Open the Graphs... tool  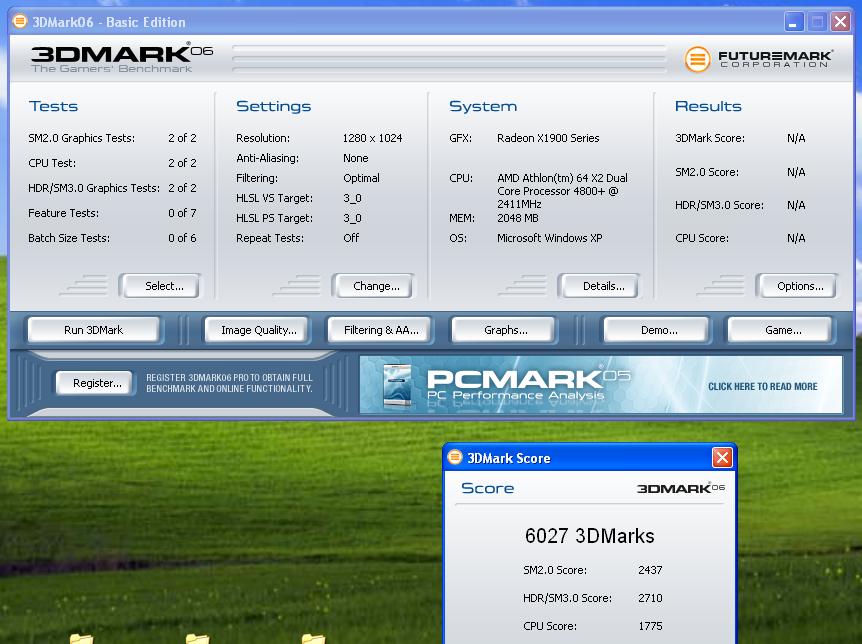[x=504, y=330]
